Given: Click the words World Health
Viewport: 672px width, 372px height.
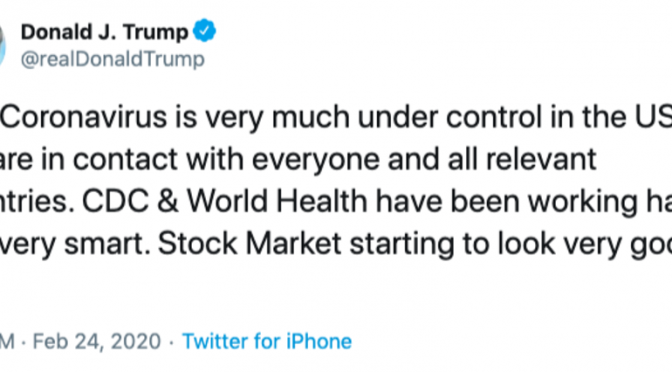Looking at the screenshot, I should 277,201.
